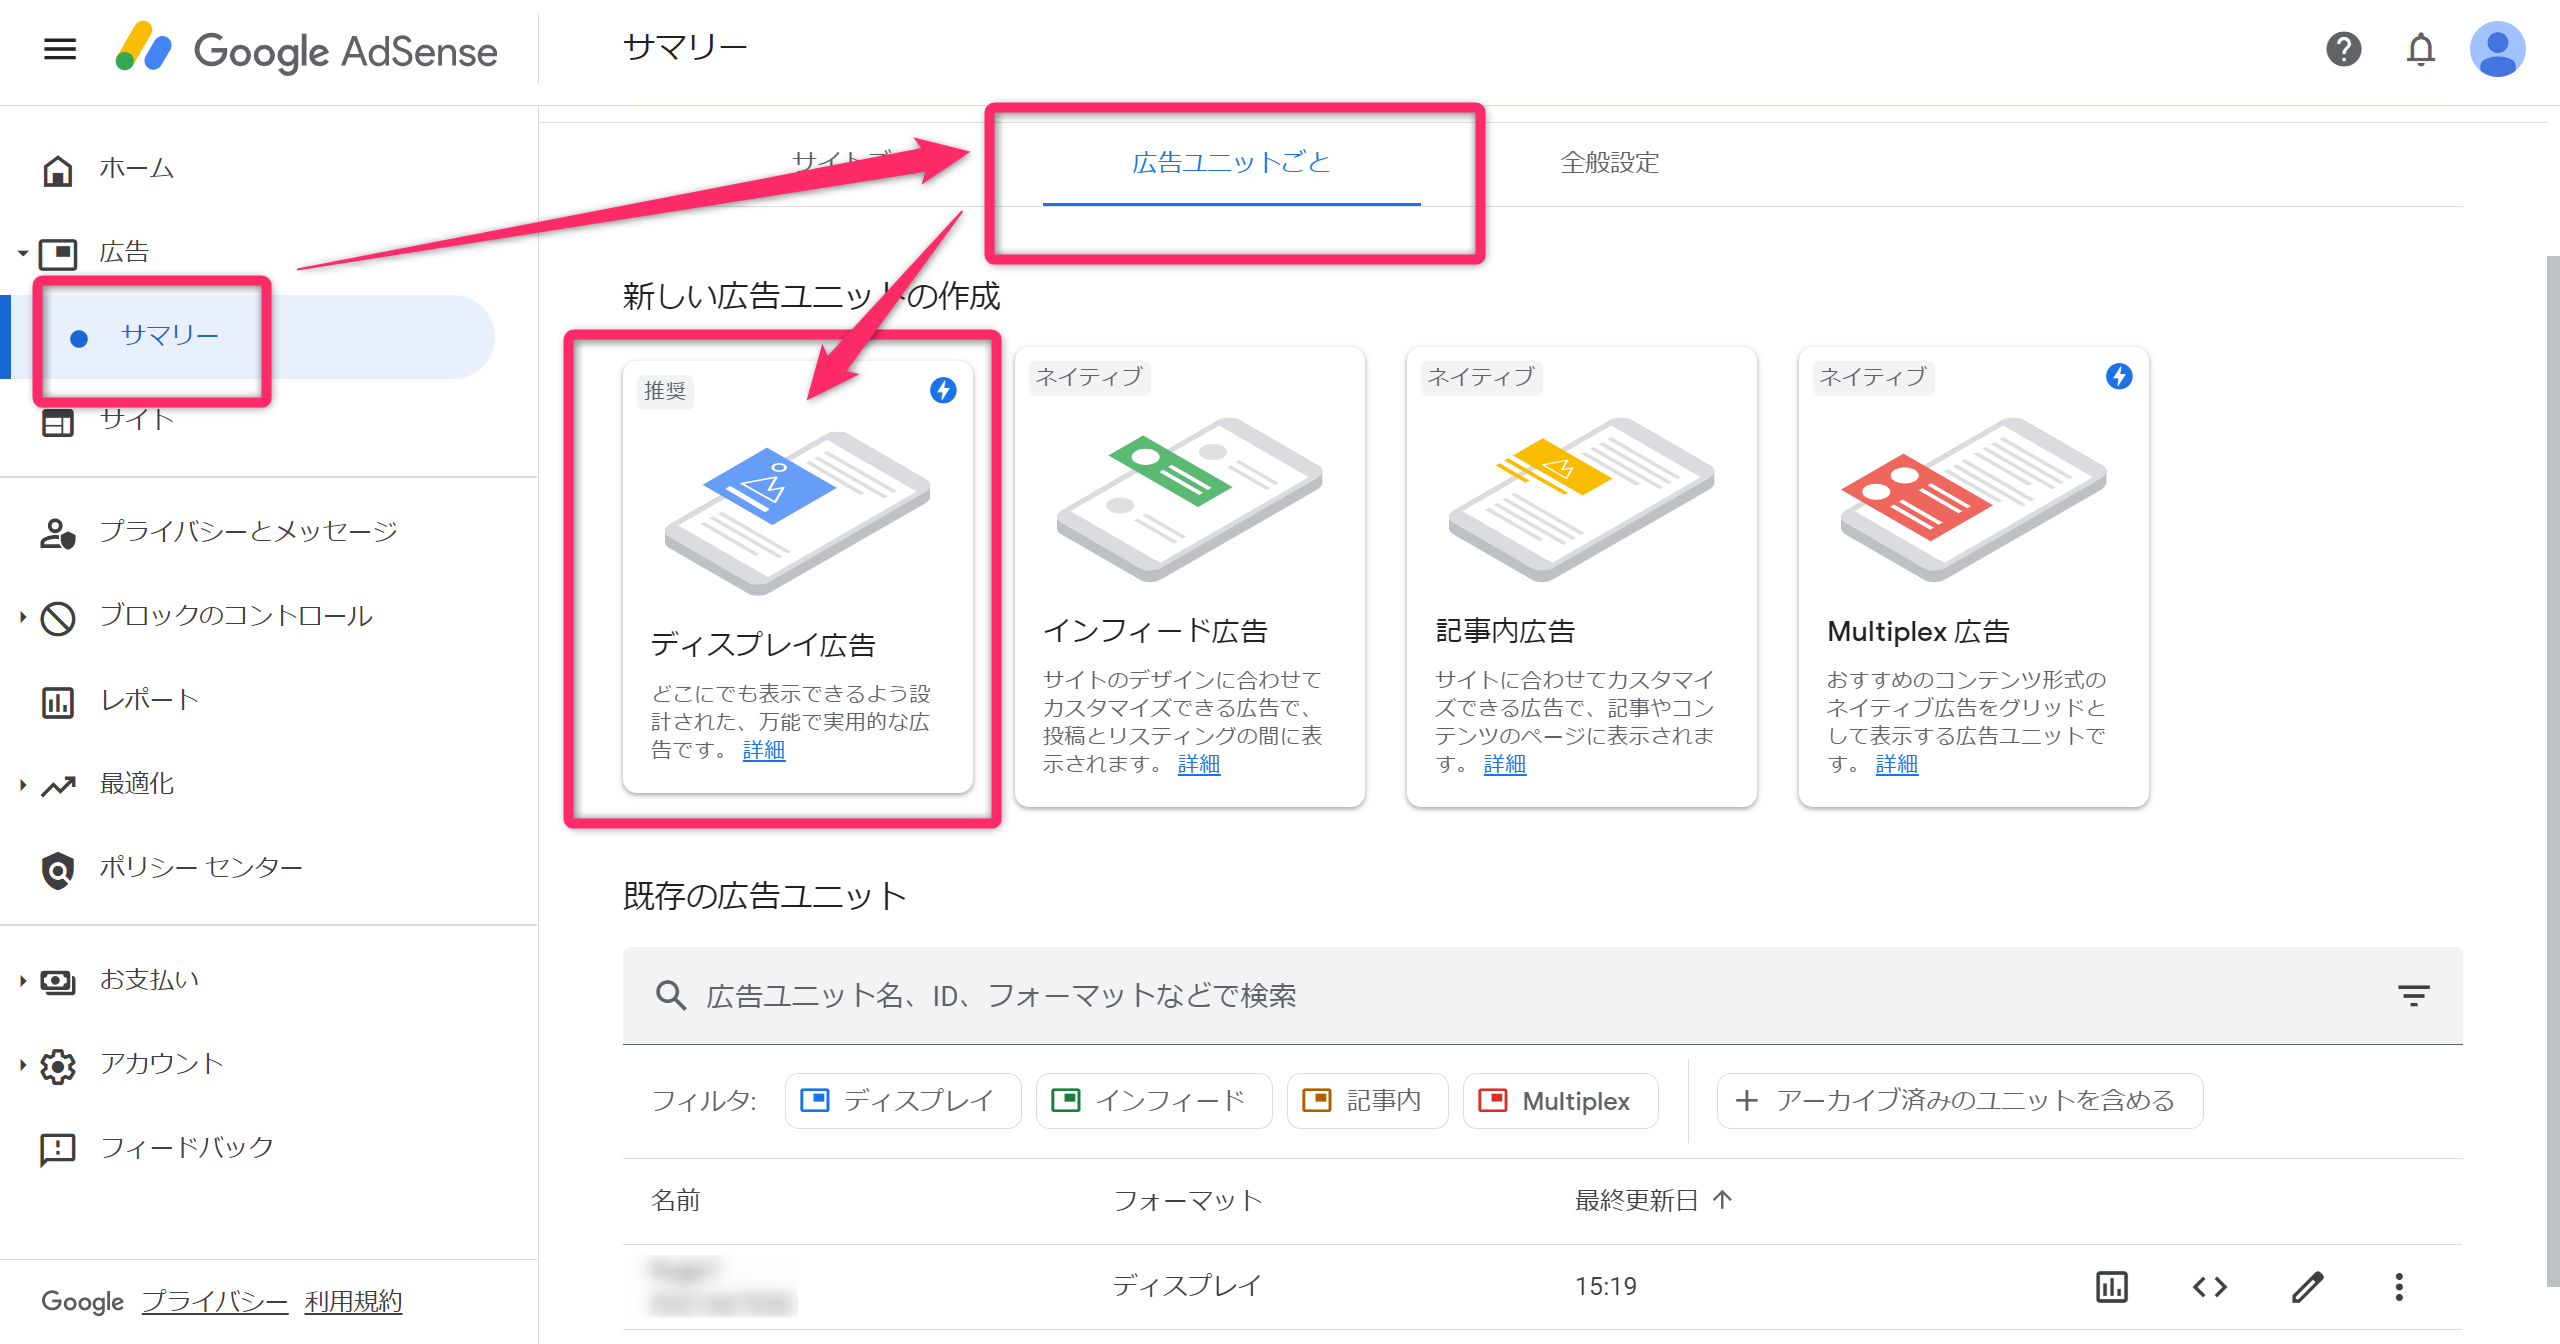Open the help question mark icon

click(x=2343, y=49)
